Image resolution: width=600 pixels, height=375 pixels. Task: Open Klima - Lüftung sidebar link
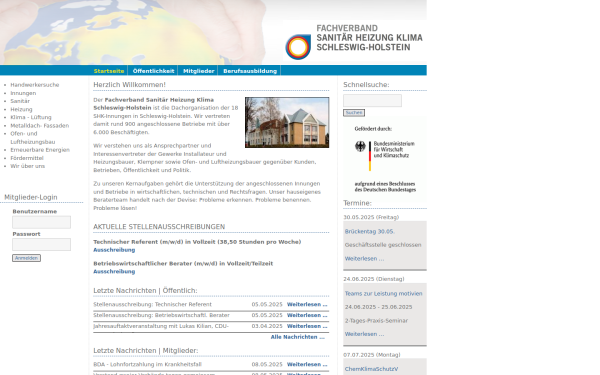coord(31,117)
